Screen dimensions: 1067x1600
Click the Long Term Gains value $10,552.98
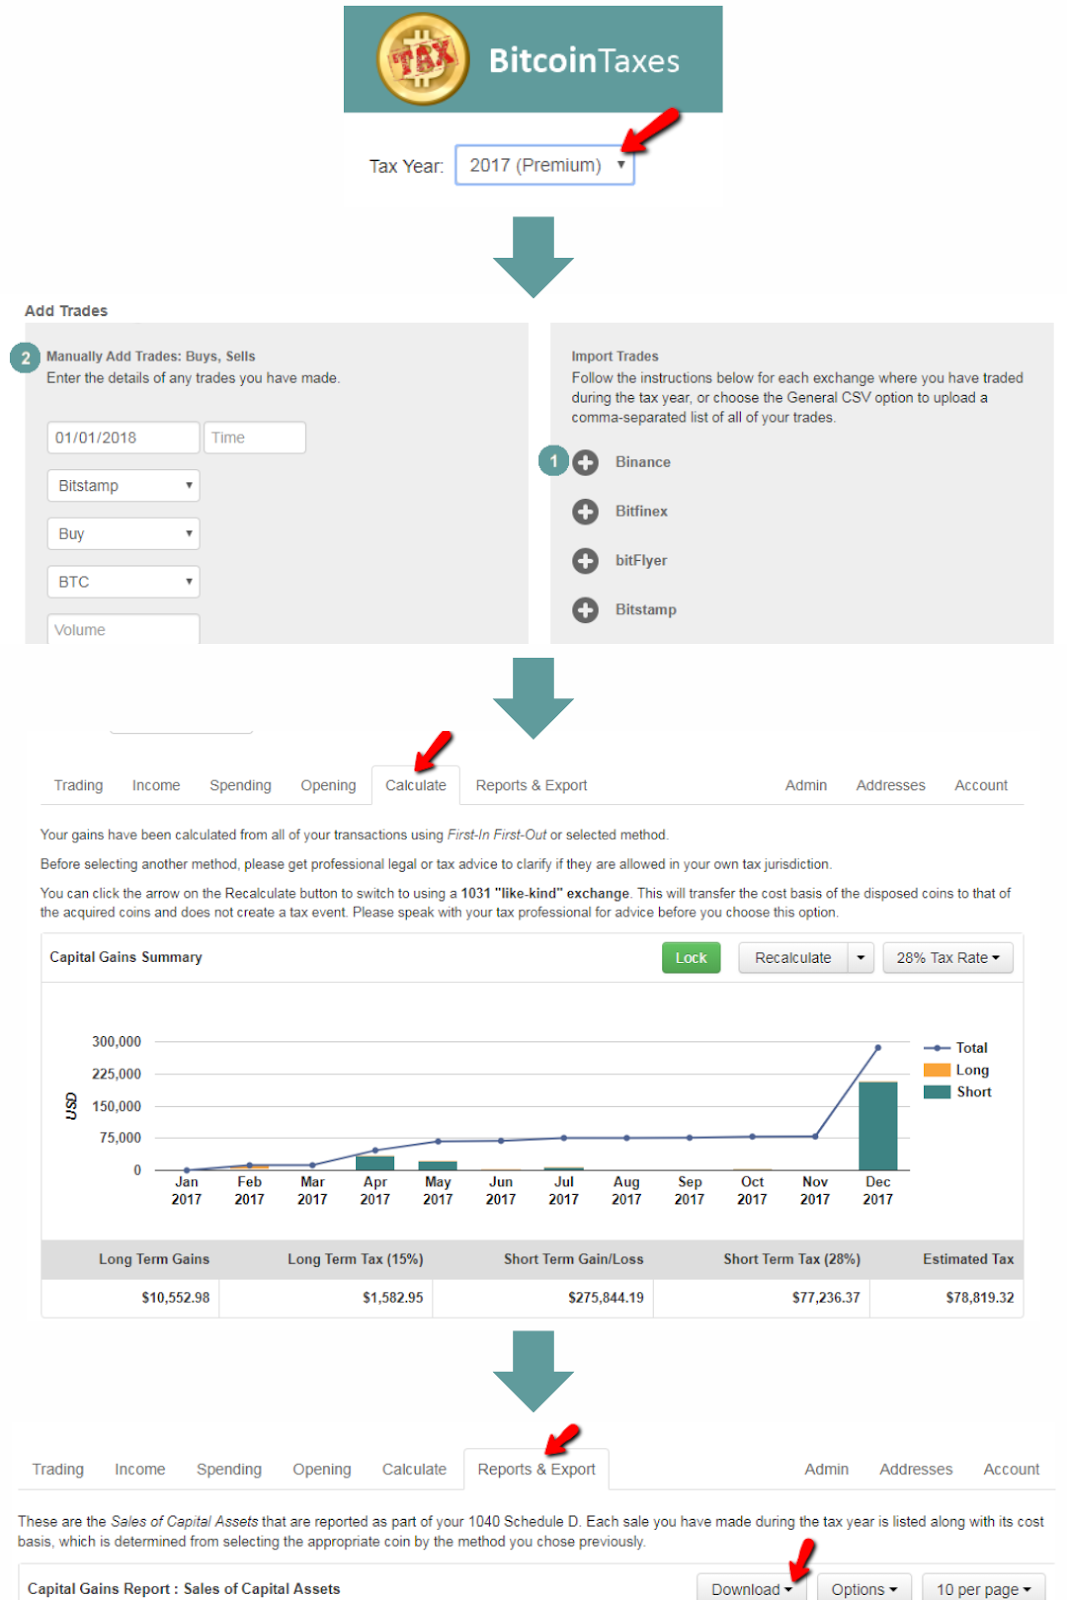pyautogui.click(x=175, y=1298)
